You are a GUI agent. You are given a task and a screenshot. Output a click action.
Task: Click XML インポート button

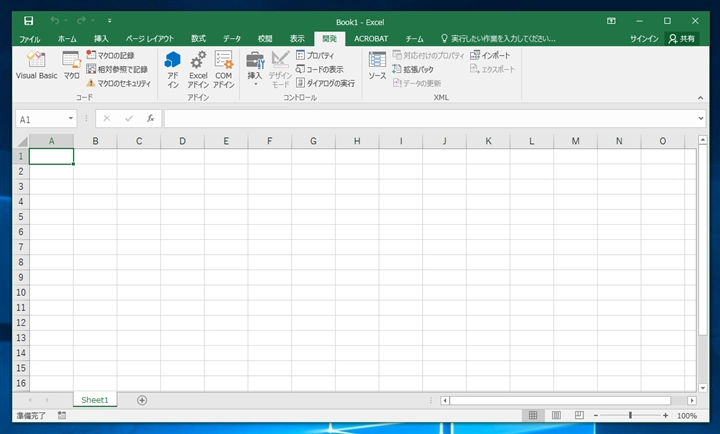[x=490, y=55]
